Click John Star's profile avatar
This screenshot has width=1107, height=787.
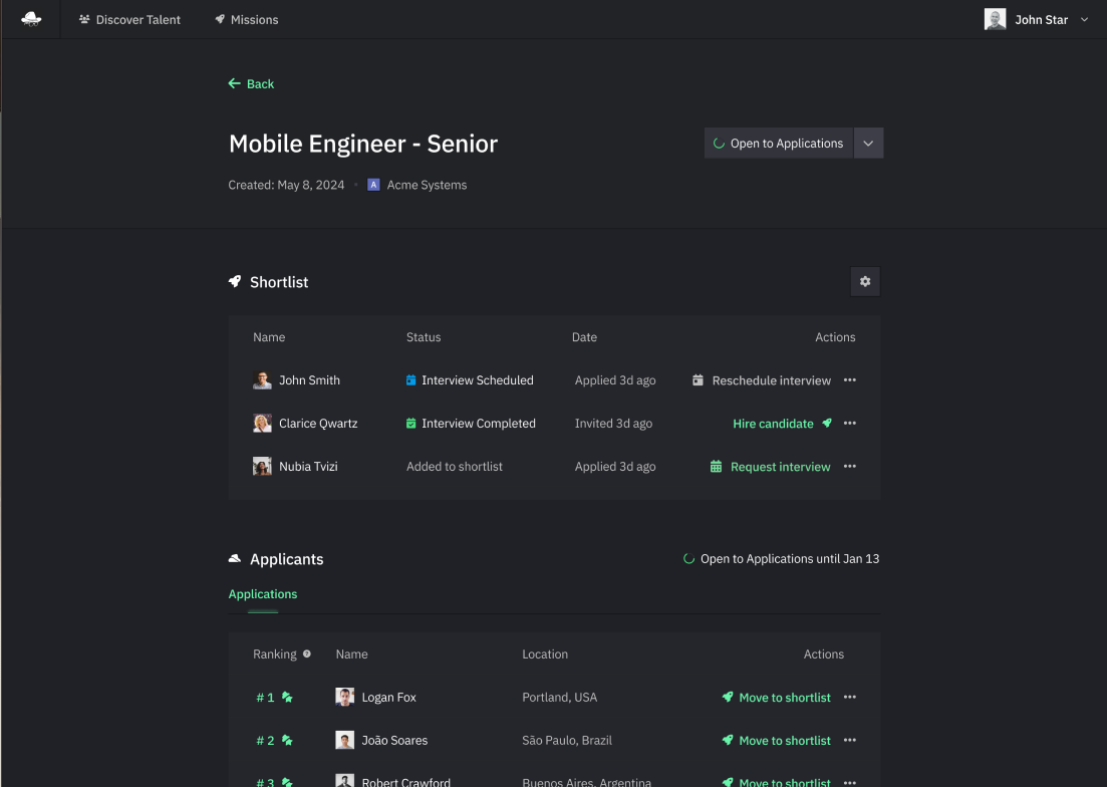point(995,19)
